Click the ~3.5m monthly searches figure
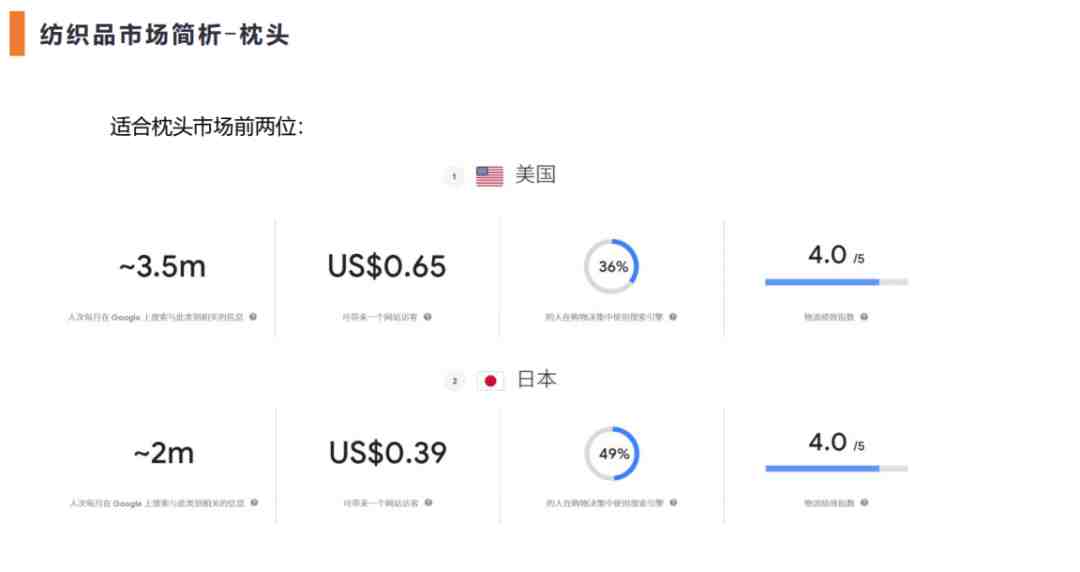 coord(163,267)
